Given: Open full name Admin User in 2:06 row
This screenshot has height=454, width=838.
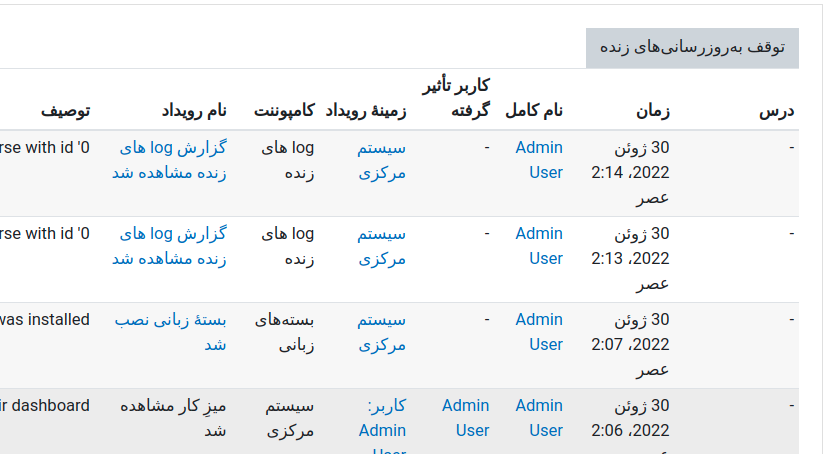Looking at the screenshot, I should tap(539, 418).
